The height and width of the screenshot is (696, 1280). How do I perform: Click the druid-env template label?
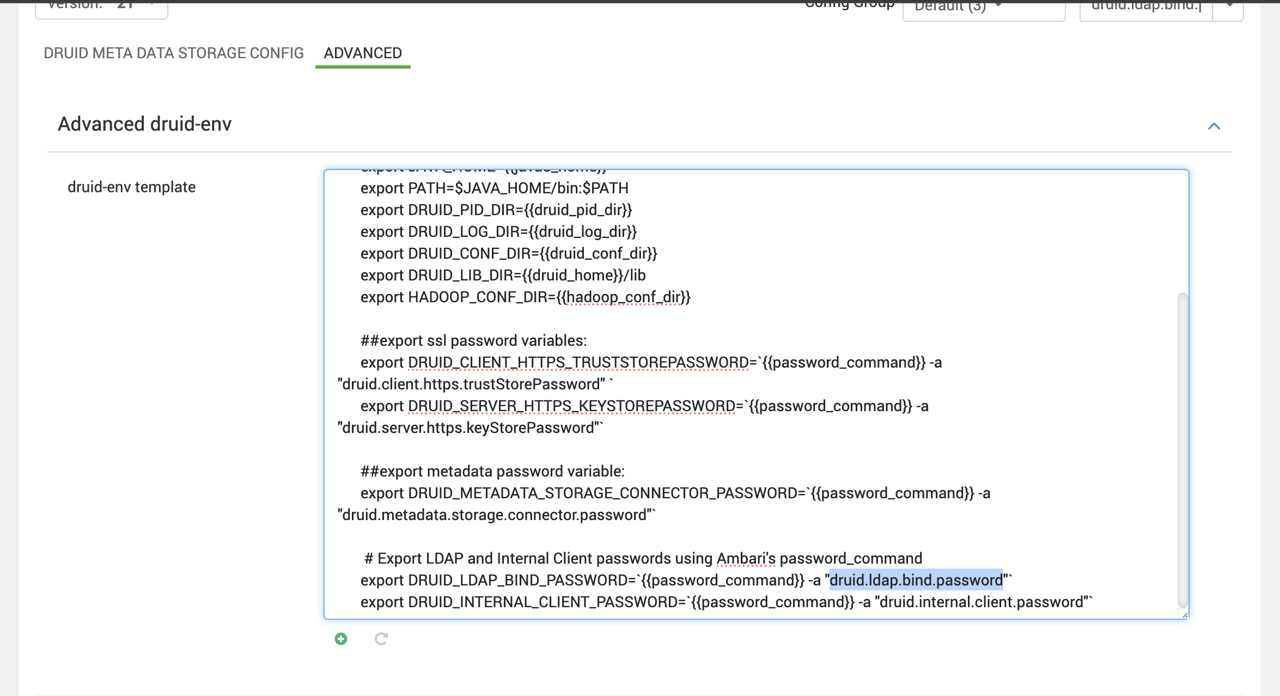click(131, 187)
